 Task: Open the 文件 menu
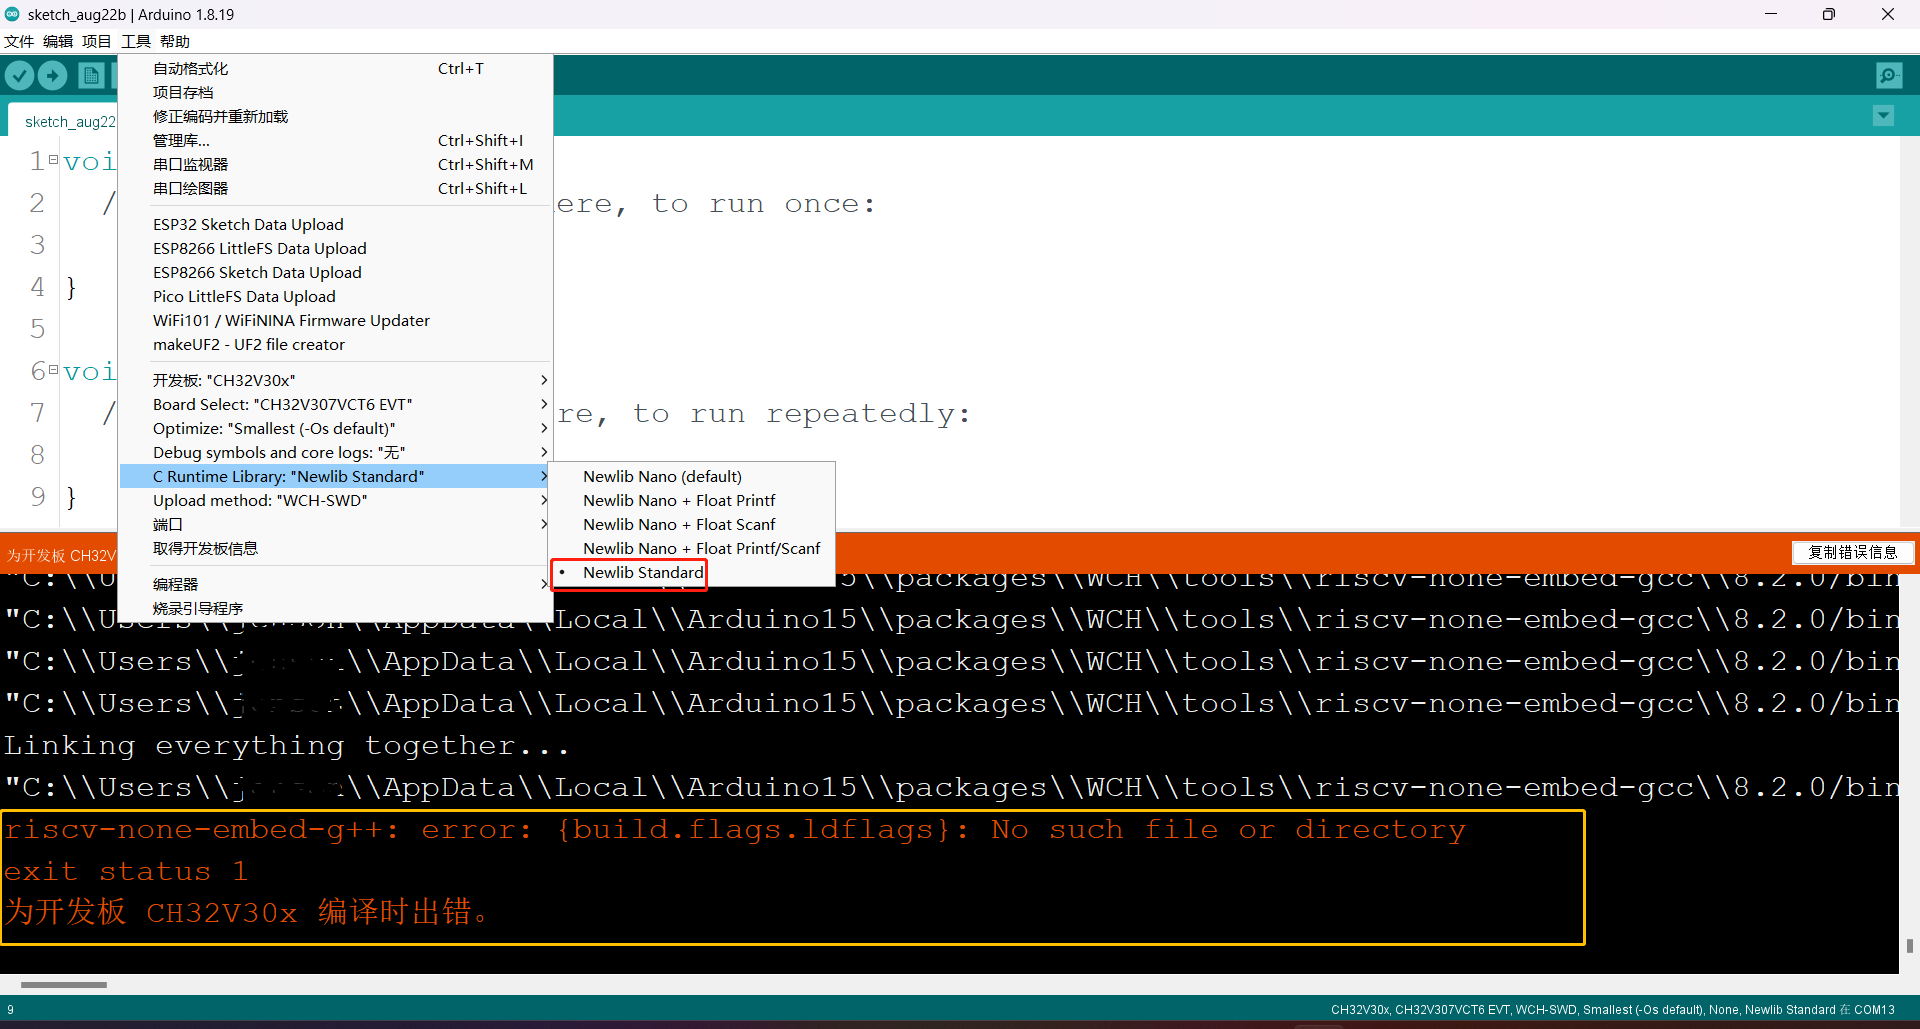[18, 41]
